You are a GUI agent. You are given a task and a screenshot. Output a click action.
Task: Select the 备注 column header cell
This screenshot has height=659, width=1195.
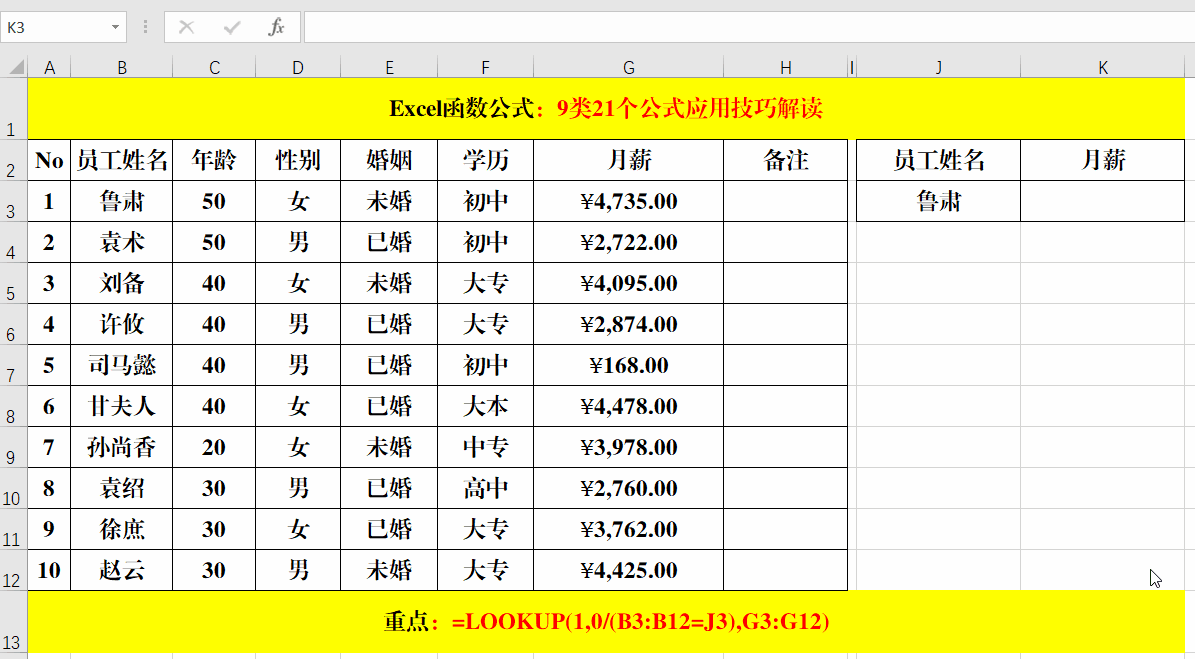[x=785, y=159]
